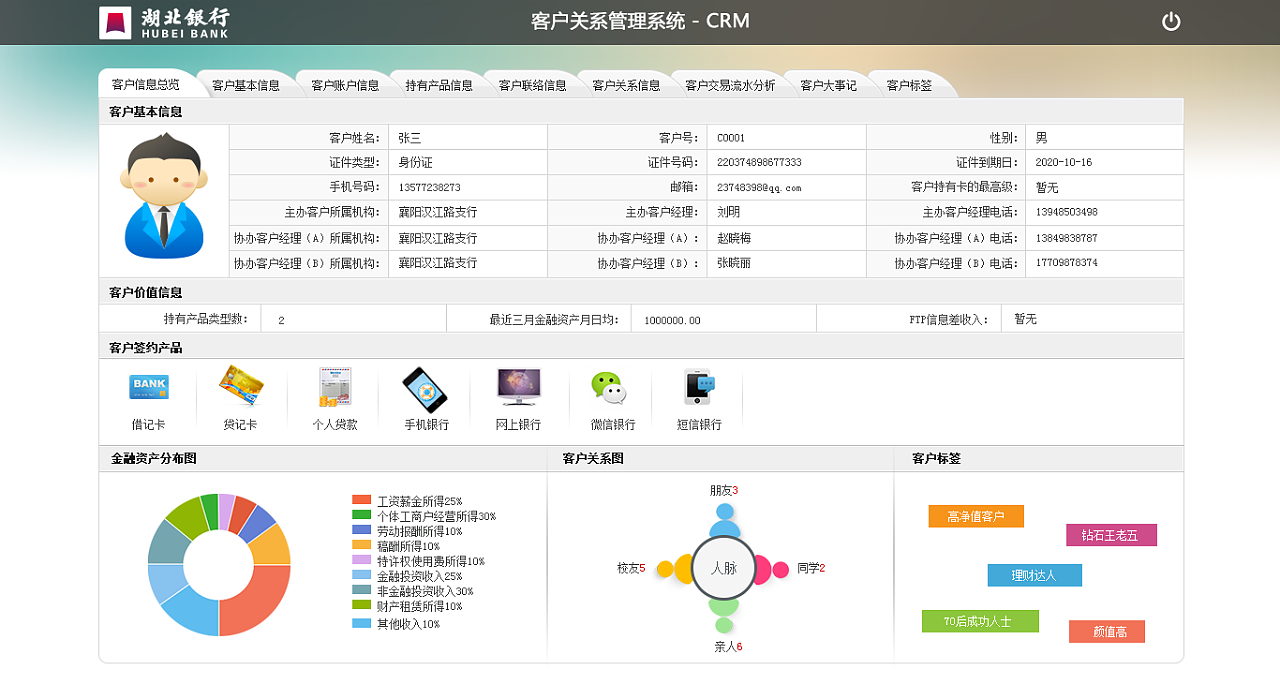Click the 朋友3 node in the relationship graph

(723, 516)
